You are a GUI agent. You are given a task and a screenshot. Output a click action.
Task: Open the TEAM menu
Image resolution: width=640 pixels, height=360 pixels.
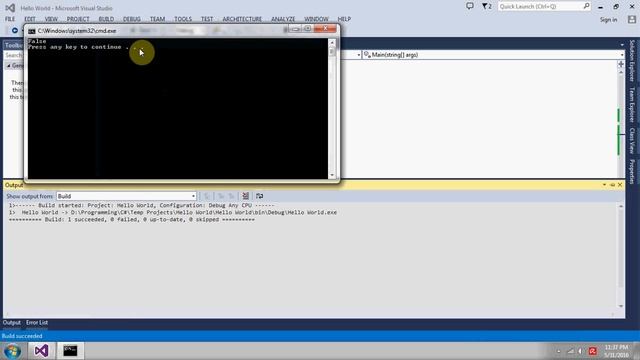click(157, 19)
